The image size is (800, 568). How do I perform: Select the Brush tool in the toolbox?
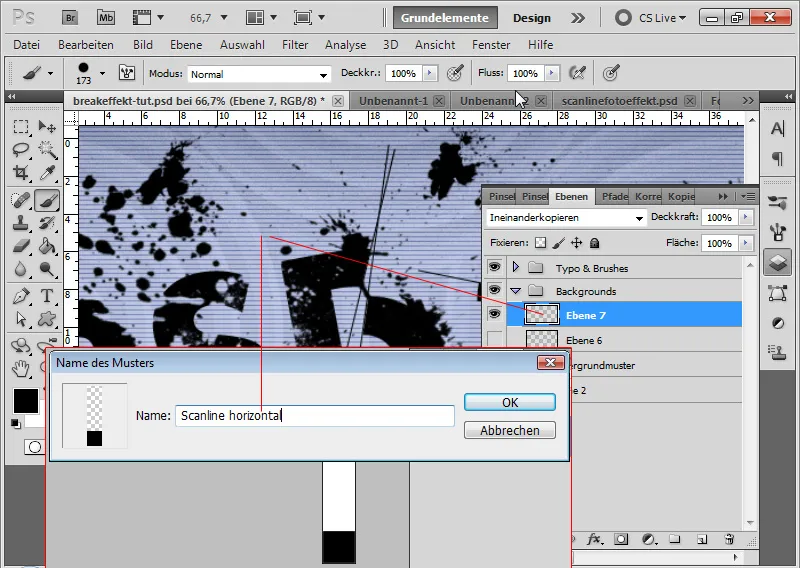(x=47, y=200)
